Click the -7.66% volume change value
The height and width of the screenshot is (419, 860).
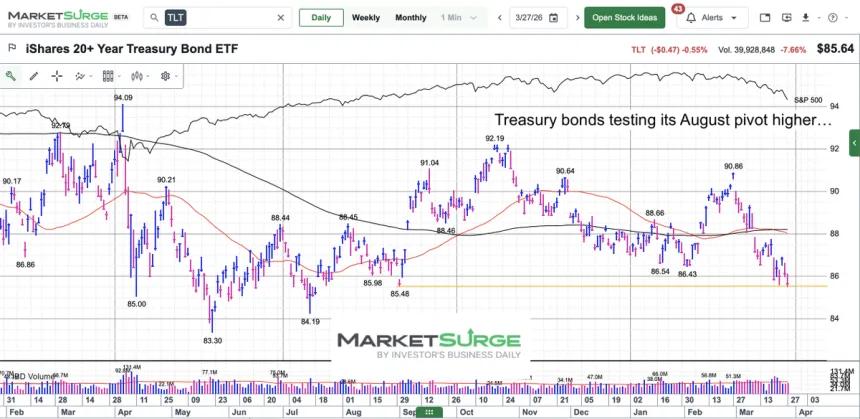coord(793,49)
